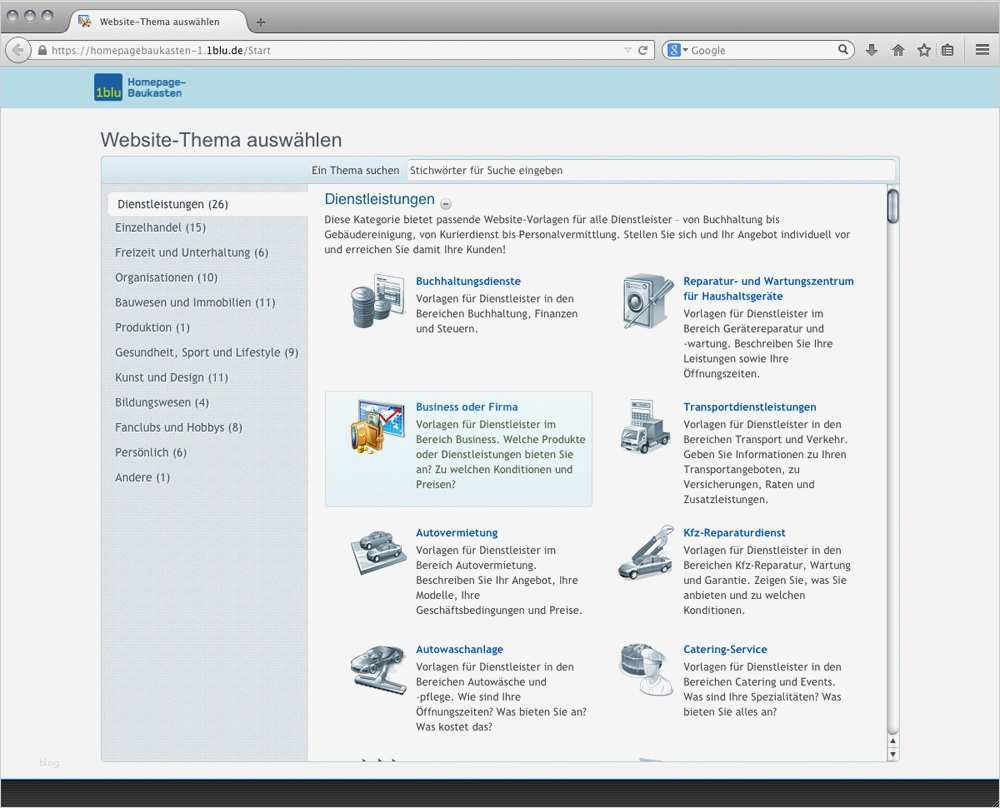Open the Catering-Service link
The image size is (1000, 808).
coord(725,649)
